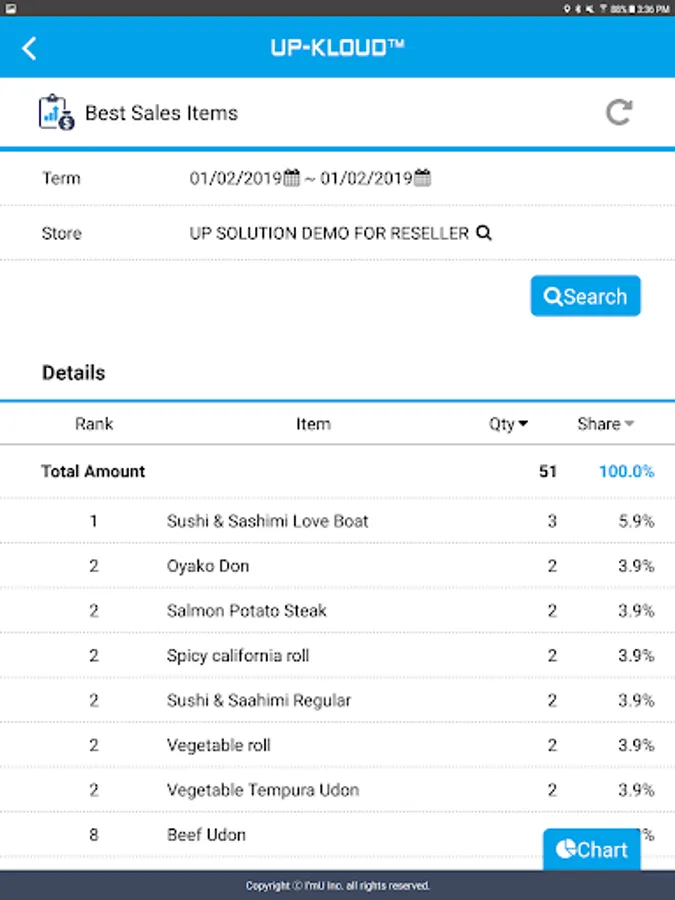
Task: Click the store lookup magnifier icon
Action: click(x=484, y=233)
